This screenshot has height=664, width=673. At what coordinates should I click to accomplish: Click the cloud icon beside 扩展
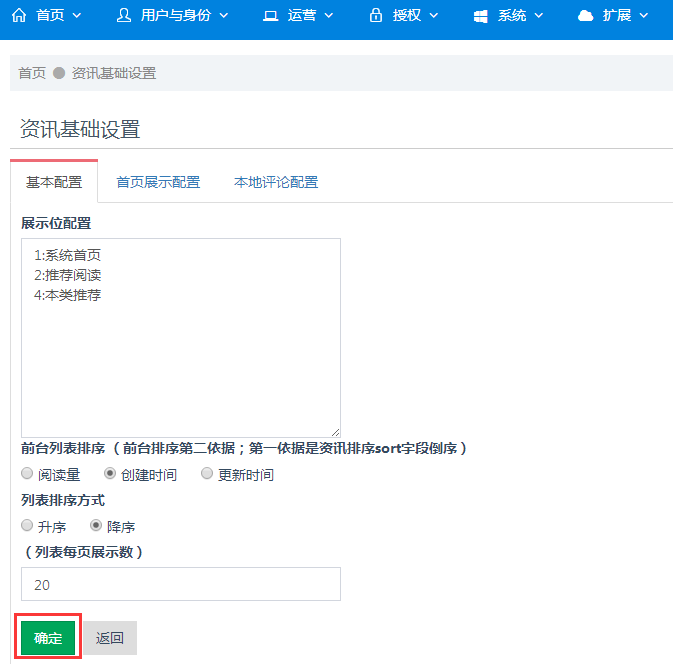pyautogui.click(x=585, y=16)
